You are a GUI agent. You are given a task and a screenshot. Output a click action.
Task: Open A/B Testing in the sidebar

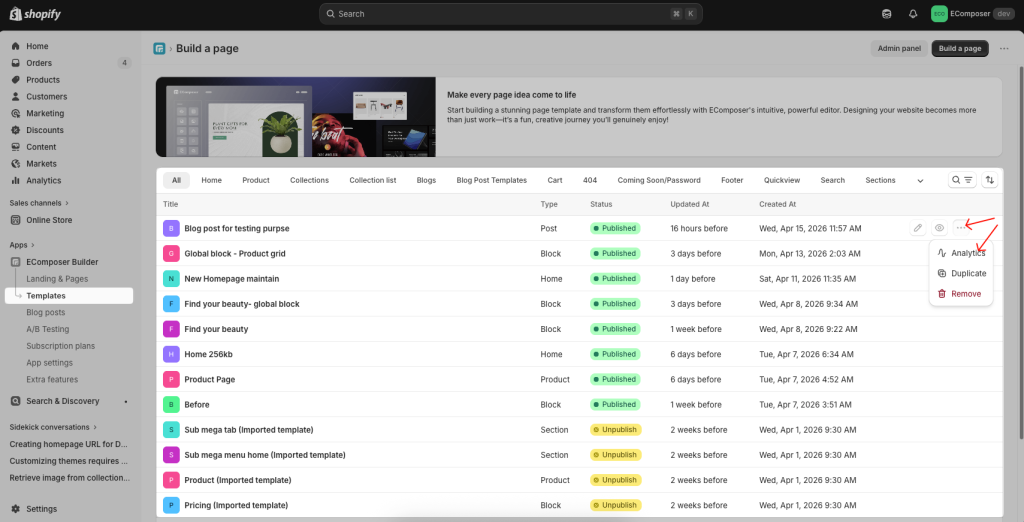[x=48, y=329]
